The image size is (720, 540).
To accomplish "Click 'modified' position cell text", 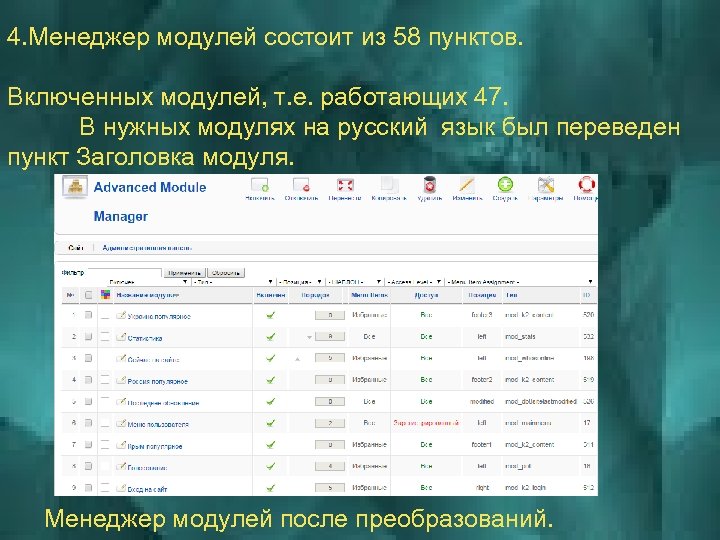I will click(482, 401).
